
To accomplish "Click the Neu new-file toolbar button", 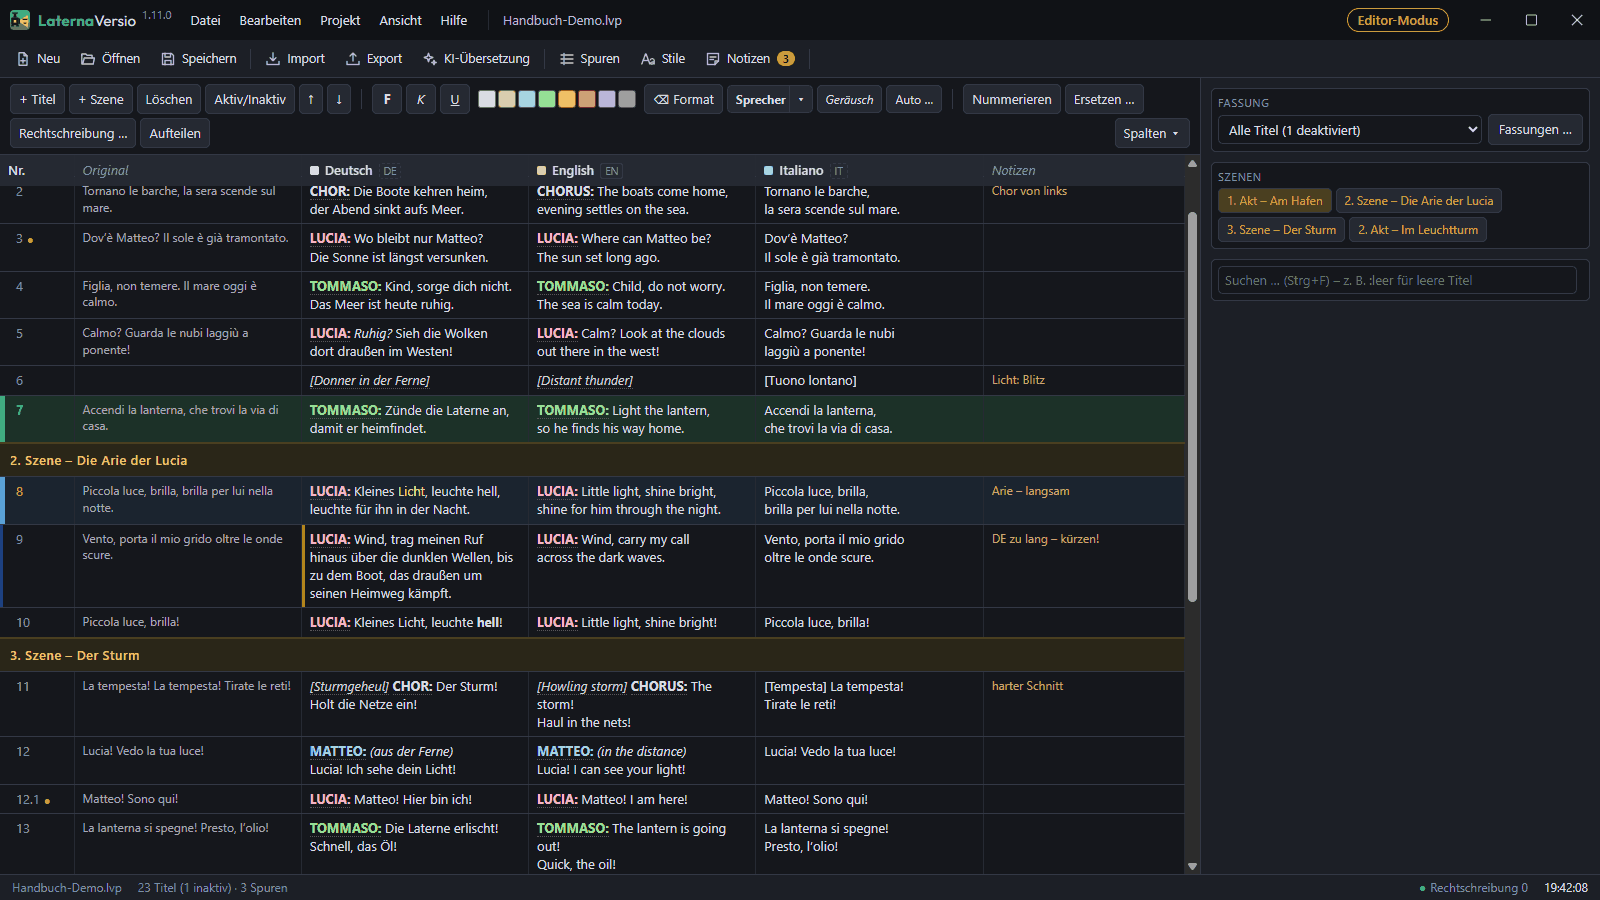I will [x=39, y=59].
